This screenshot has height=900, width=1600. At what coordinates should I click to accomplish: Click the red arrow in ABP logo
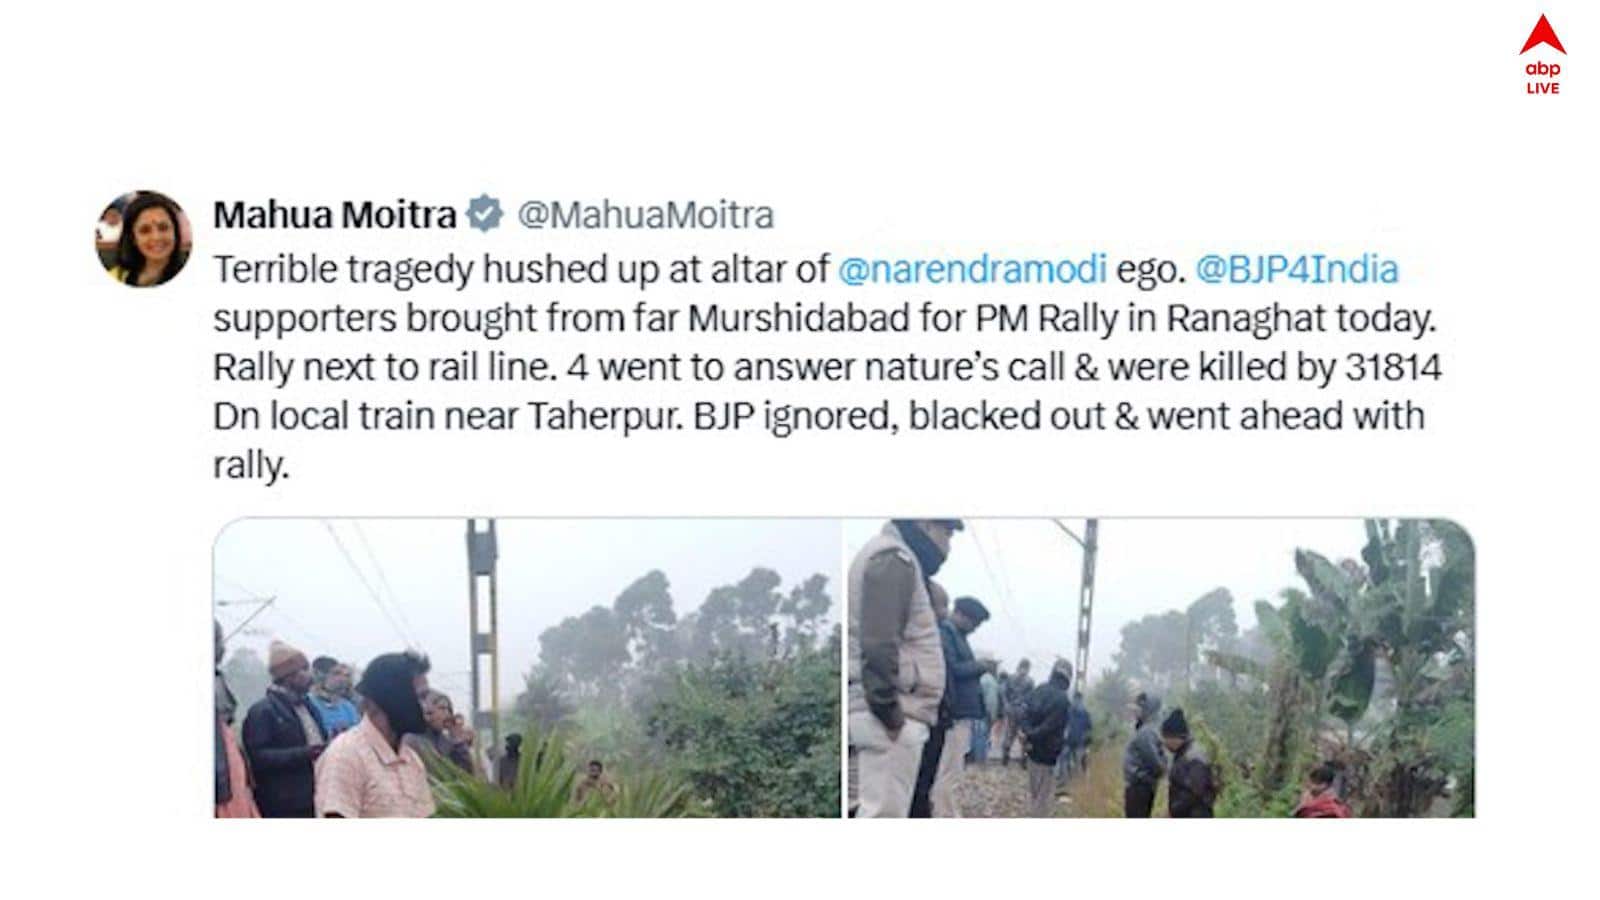(1542, 36)
